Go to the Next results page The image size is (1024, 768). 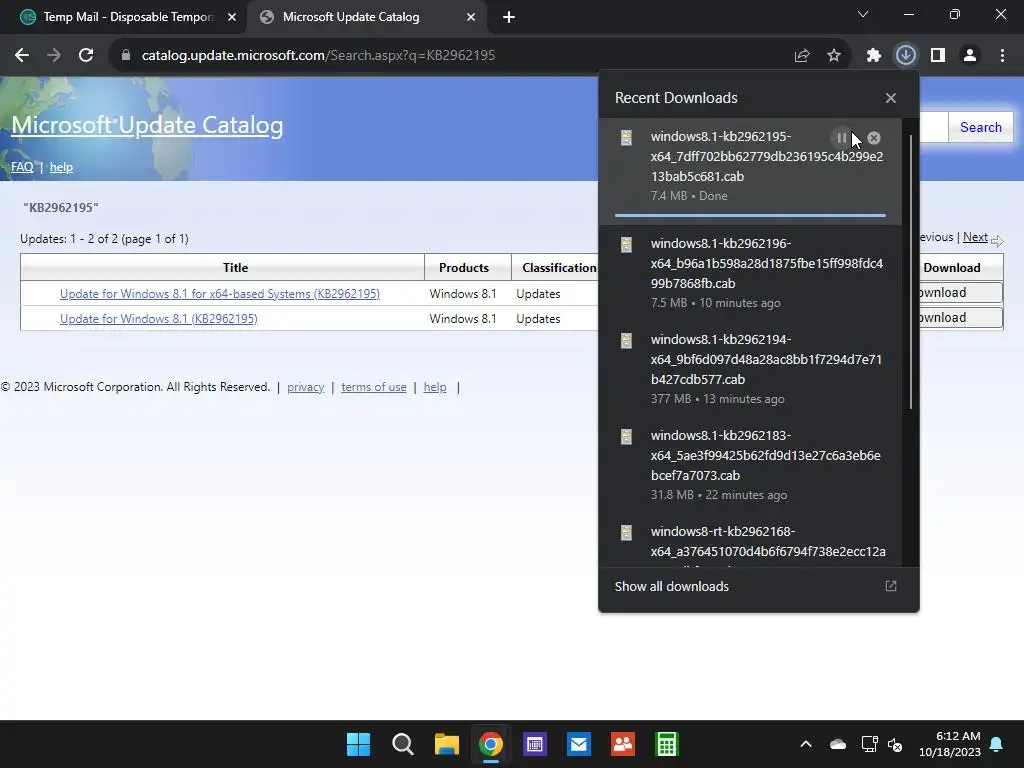point(975,238)
